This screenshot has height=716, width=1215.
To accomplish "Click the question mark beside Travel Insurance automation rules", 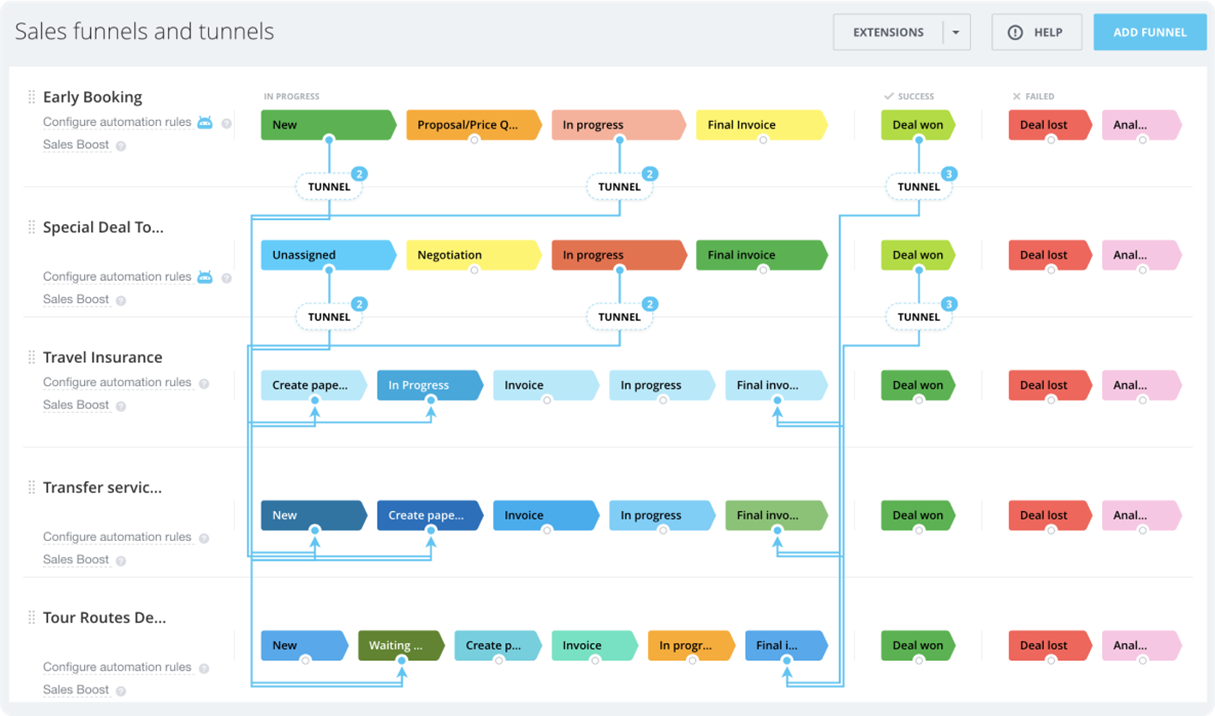I will pyautogui.click(x=204, y=383).
